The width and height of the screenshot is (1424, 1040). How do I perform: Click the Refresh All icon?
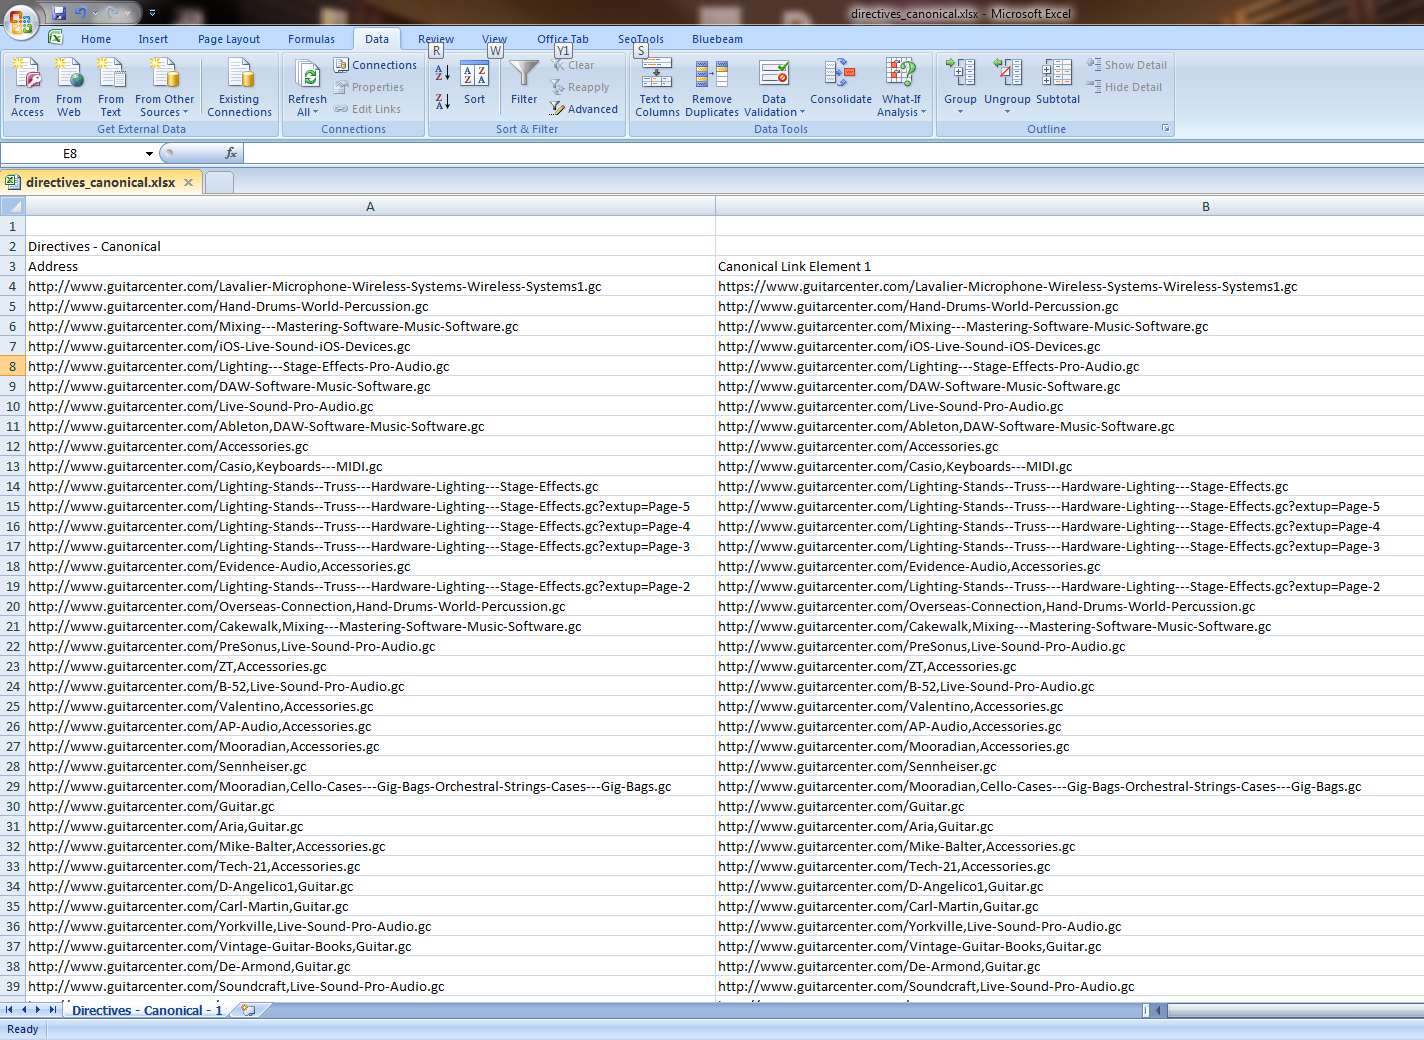pos(309,75)
